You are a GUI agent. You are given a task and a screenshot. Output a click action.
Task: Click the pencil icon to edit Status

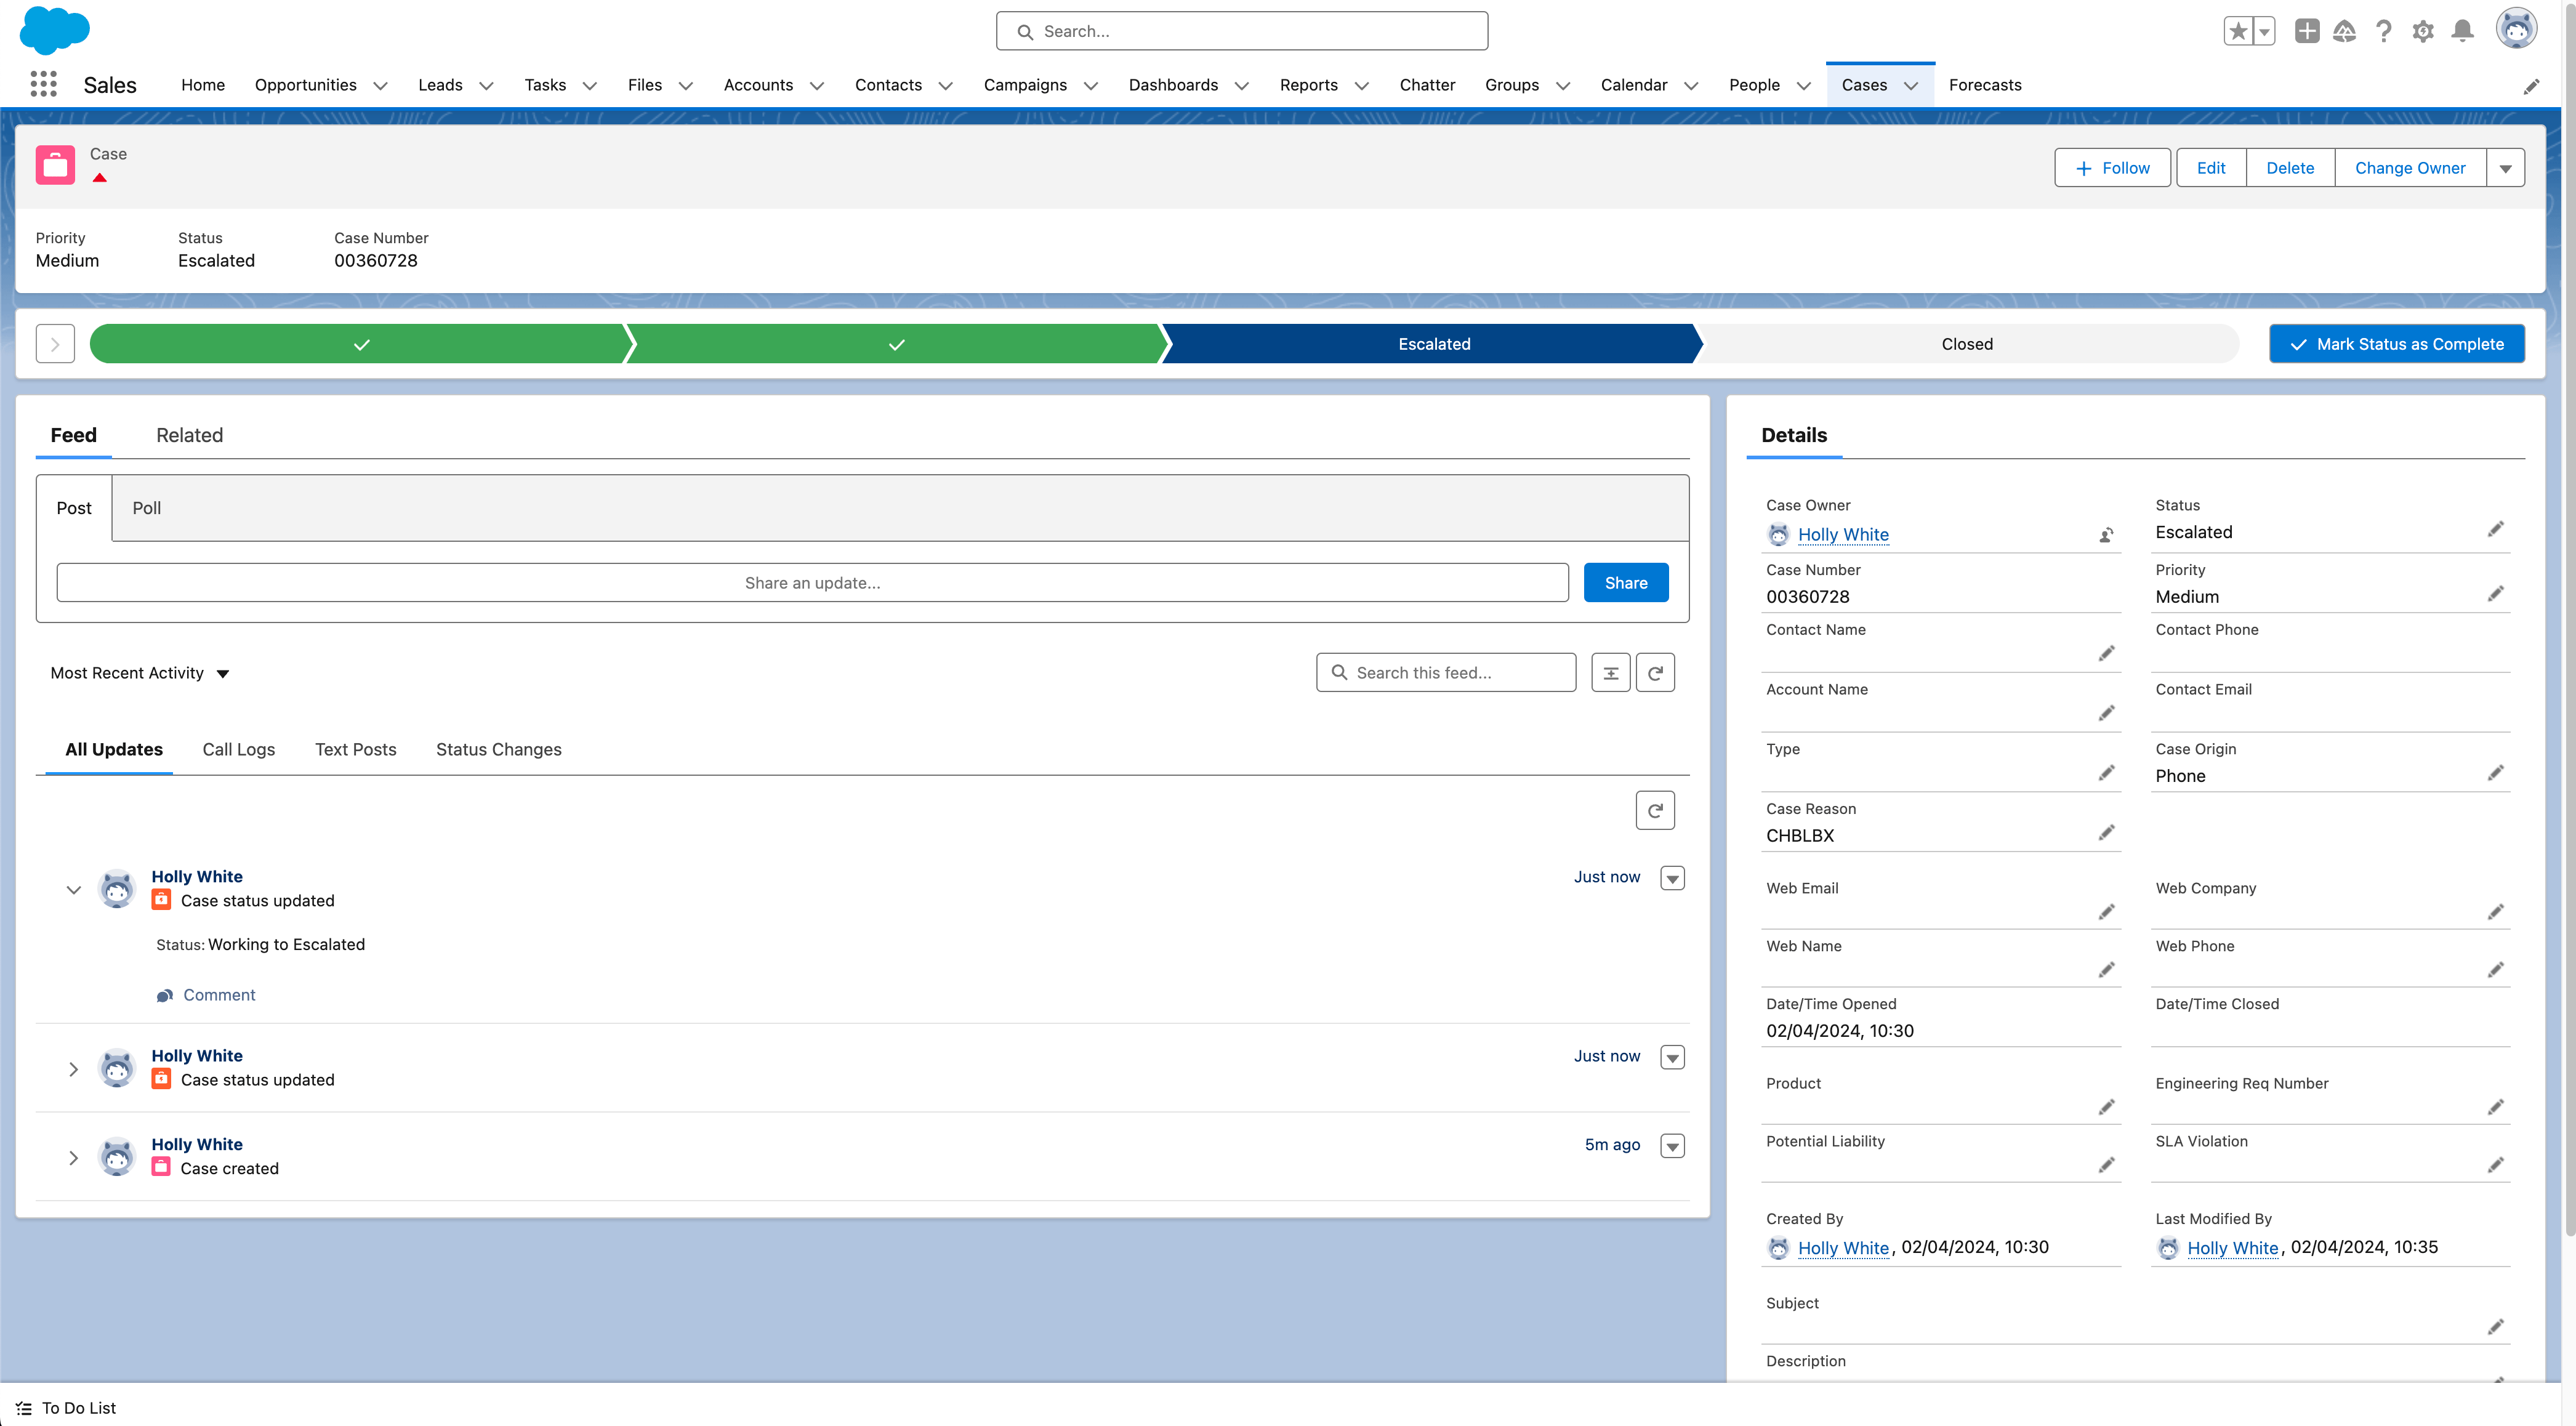click(2496, 529)
